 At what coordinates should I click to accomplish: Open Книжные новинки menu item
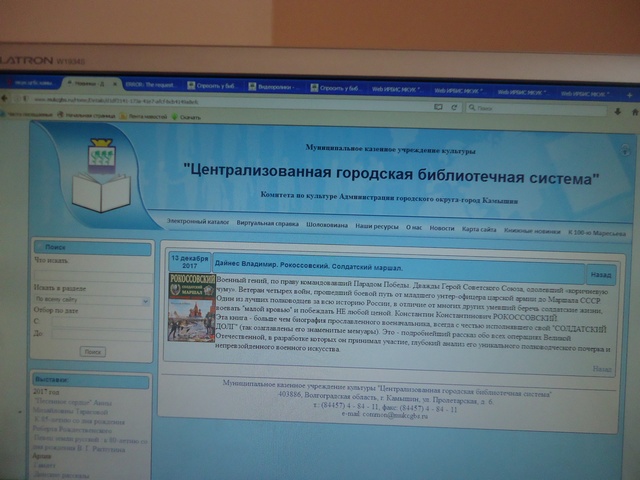532,231
